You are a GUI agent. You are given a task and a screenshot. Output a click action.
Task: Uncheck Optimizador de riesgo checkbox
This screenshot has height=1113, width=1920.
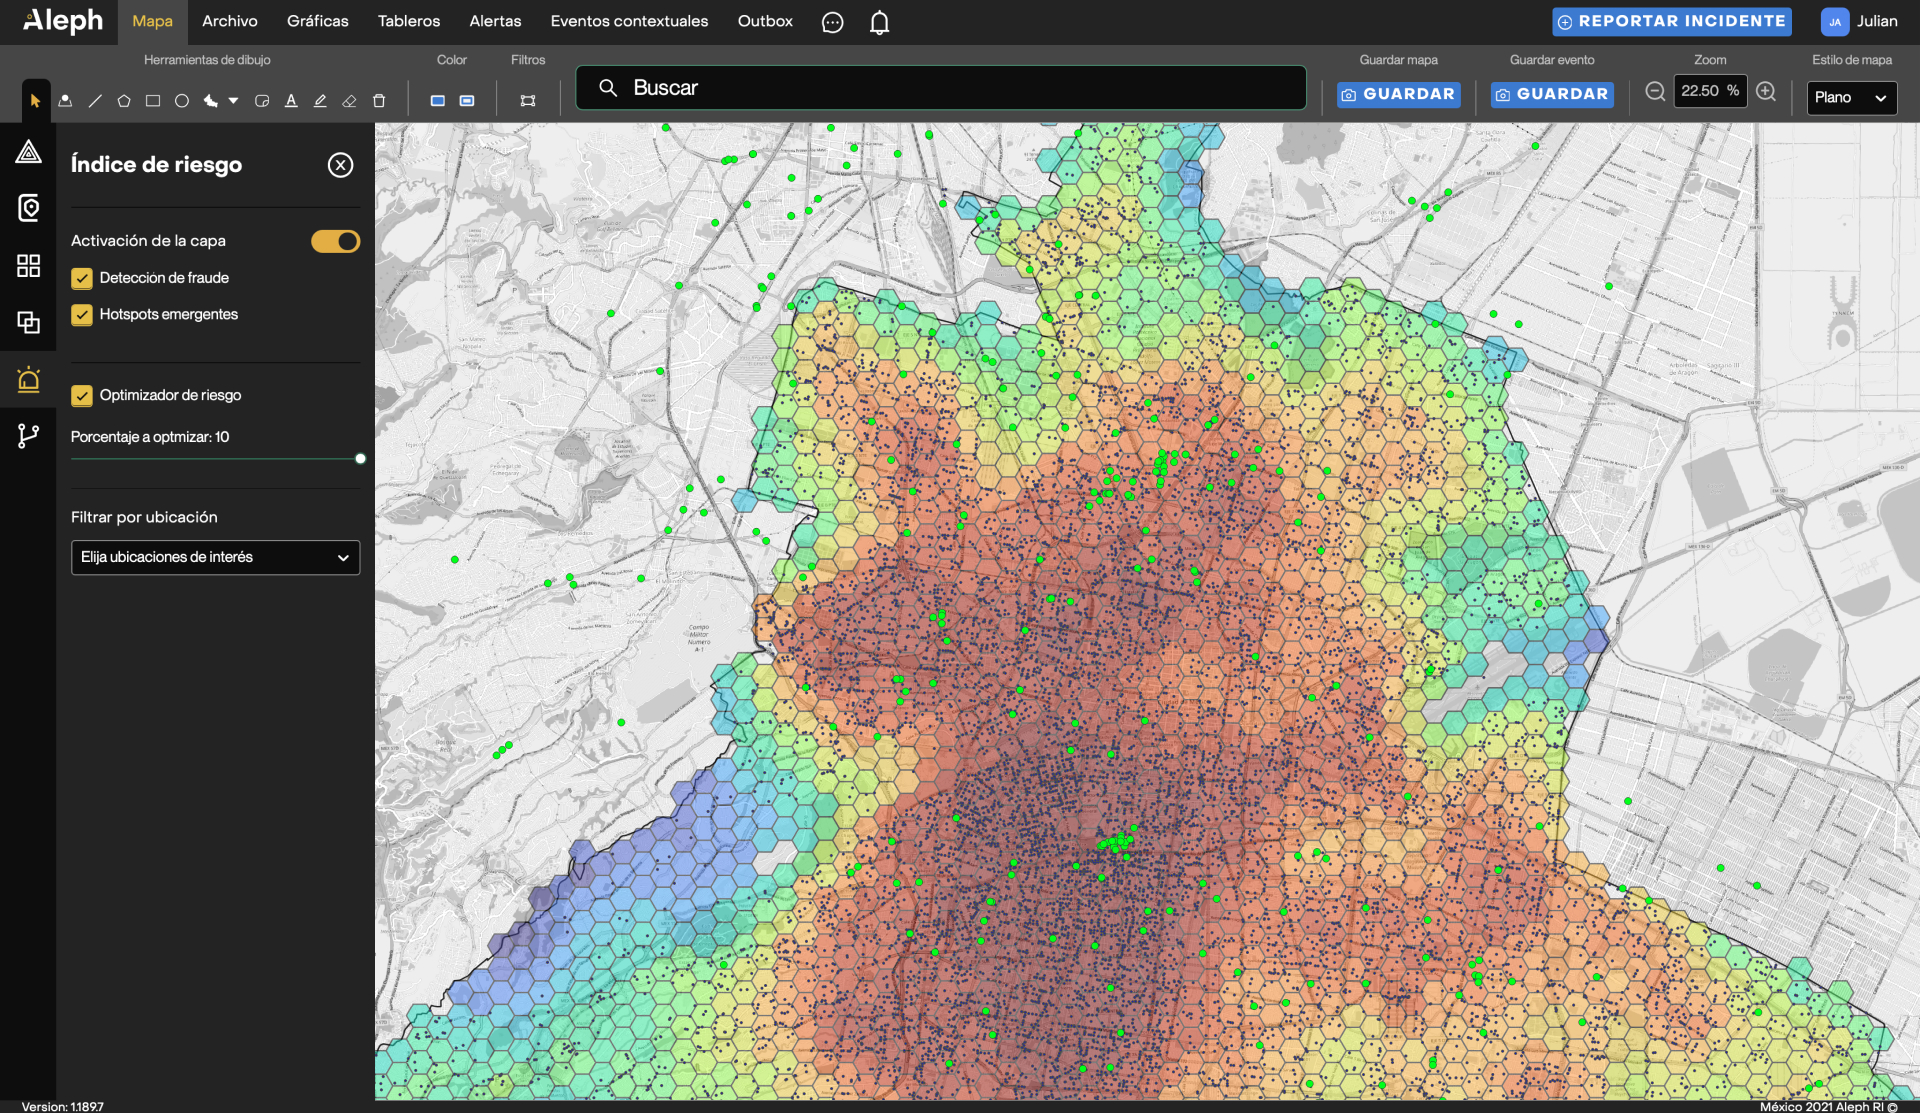(x=82, y=396)
